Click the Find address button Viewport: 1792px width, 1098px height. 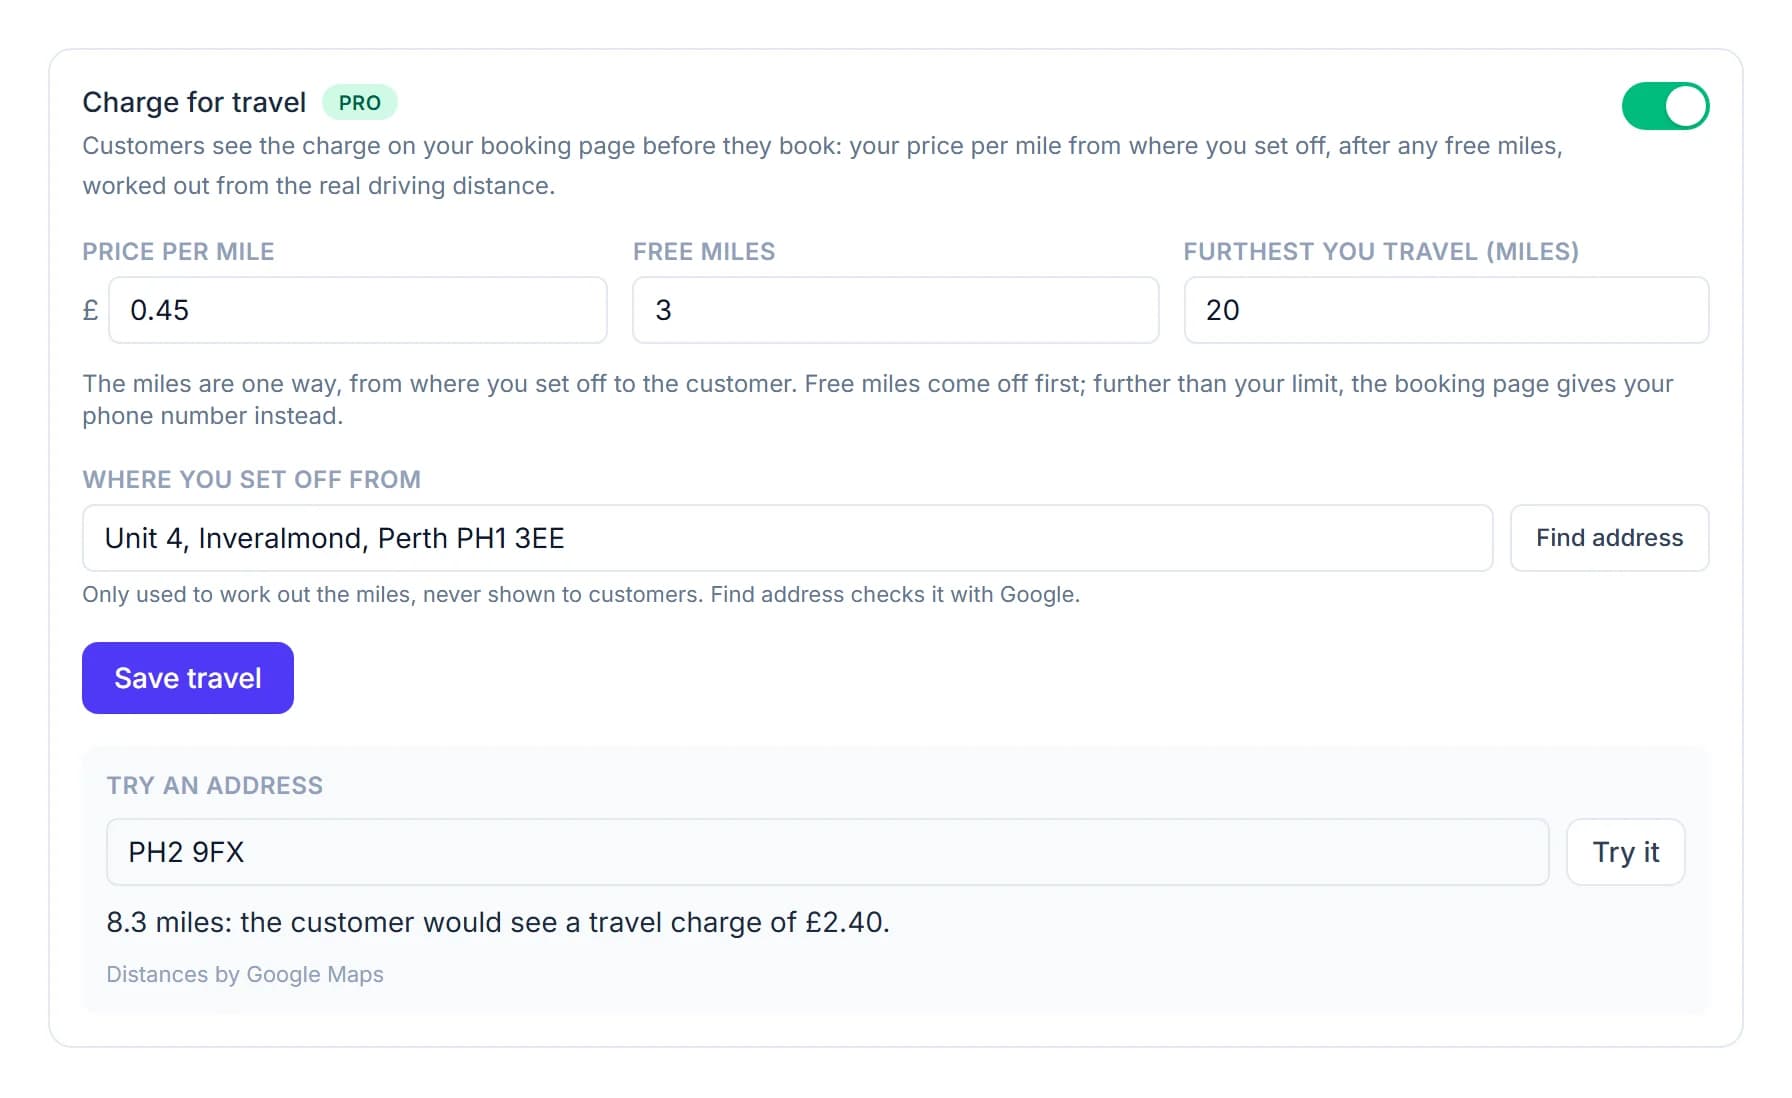1610,538
